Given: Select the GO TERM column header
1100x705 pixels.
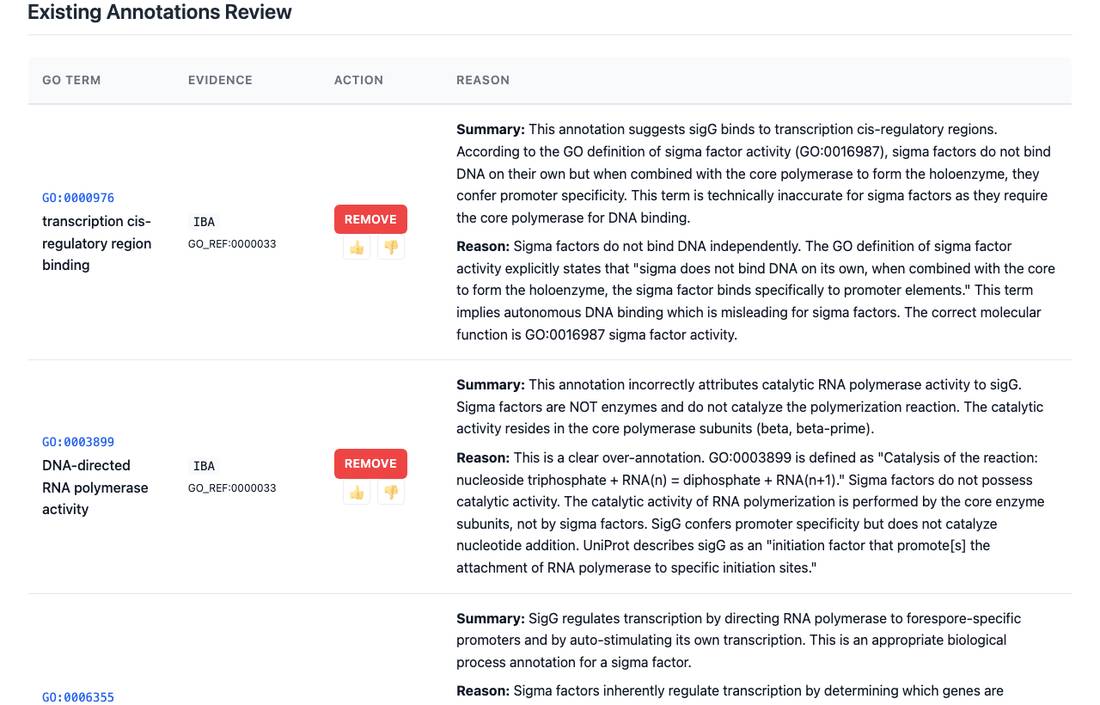Looking at the screenshot, I should [72, 80].
